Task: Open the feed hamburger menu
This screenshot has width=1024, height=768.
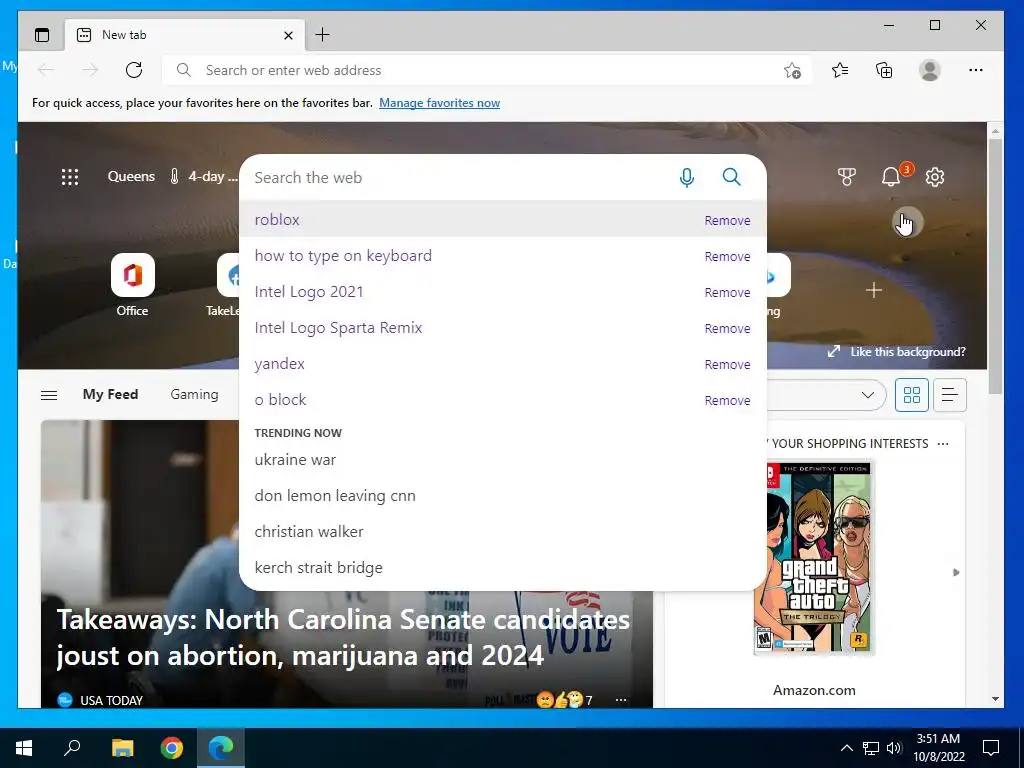Action: 49,394
